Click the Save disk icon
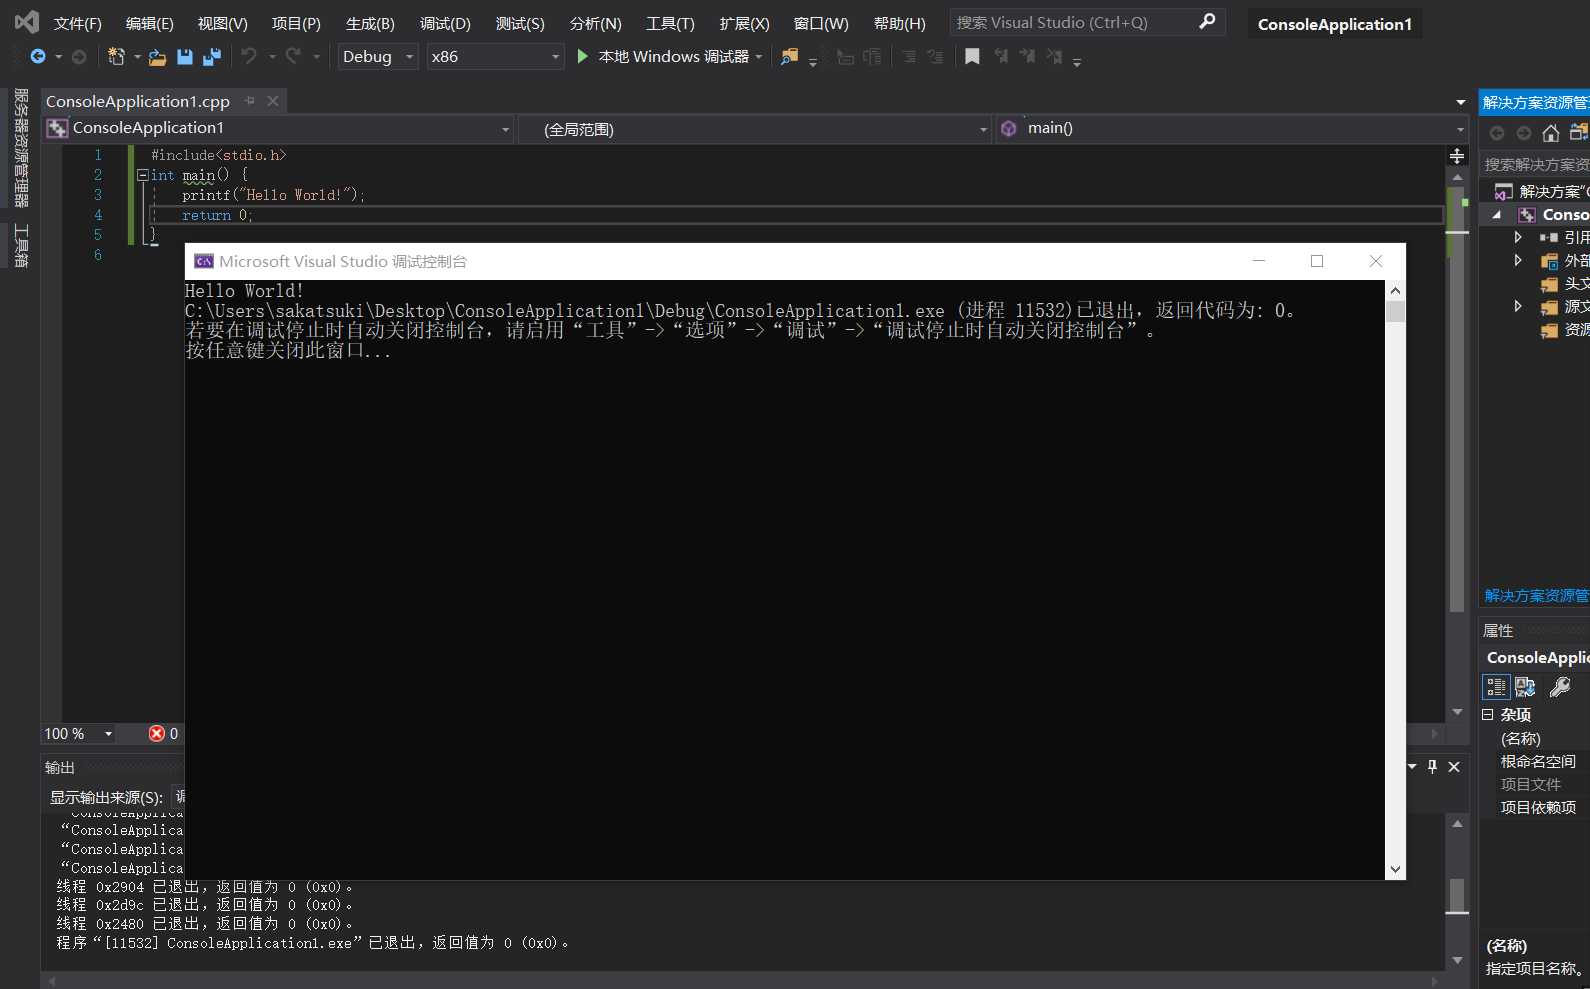The height and width of the screenshot is (989, 1590). coord(184,57)
